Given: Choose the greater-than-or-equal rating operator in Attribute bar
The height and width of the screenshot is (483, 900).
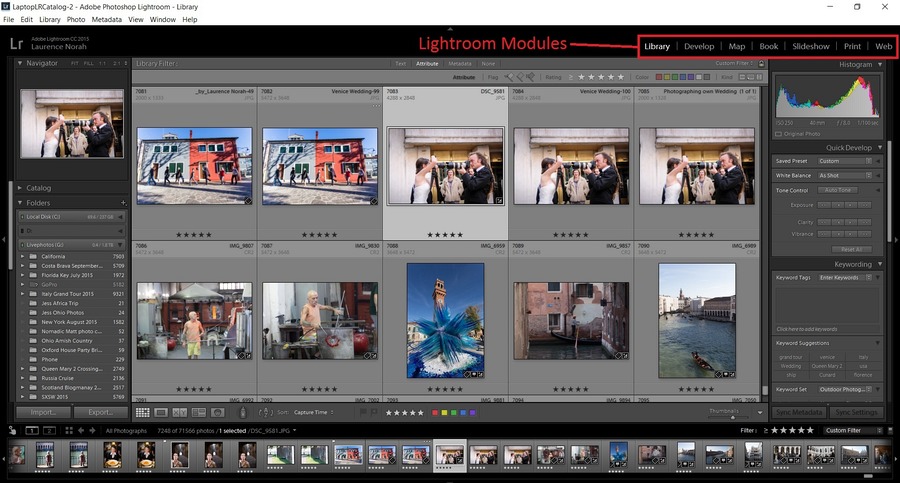Looking at the screenshot, I should (x=571, y=77).
